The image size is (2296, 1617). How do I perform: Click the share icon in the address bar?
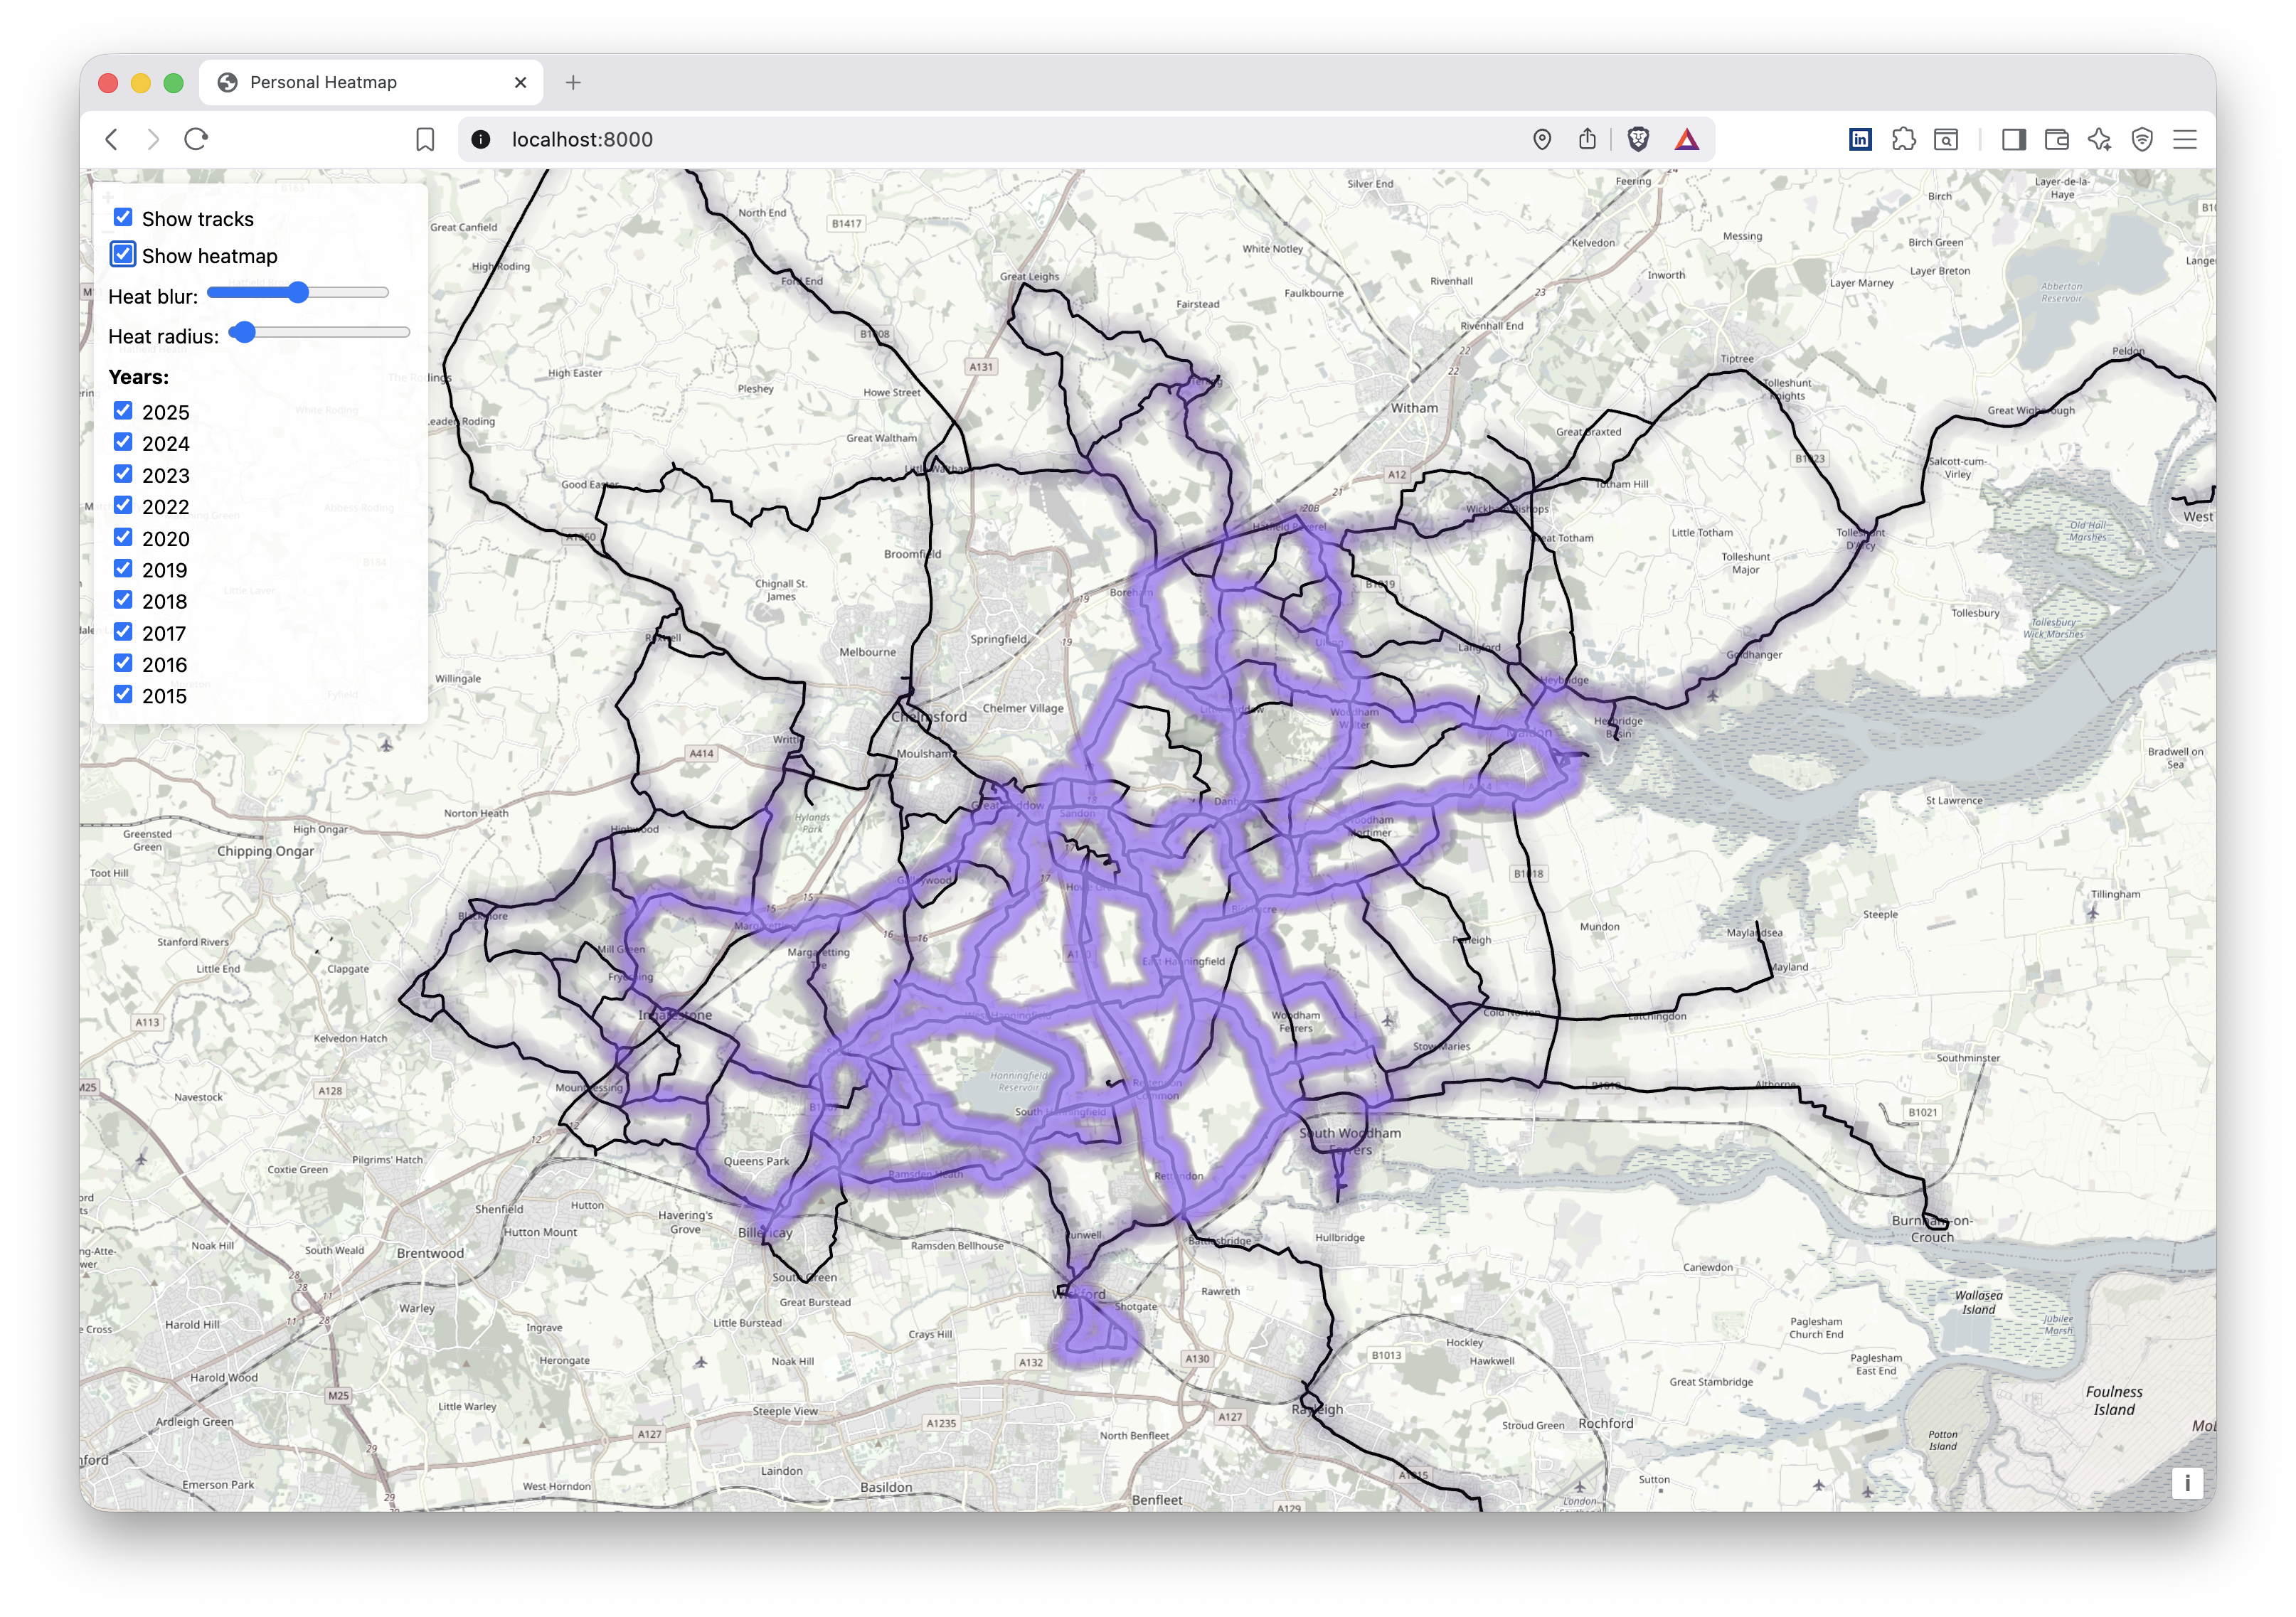click(x=1588, y=139)
